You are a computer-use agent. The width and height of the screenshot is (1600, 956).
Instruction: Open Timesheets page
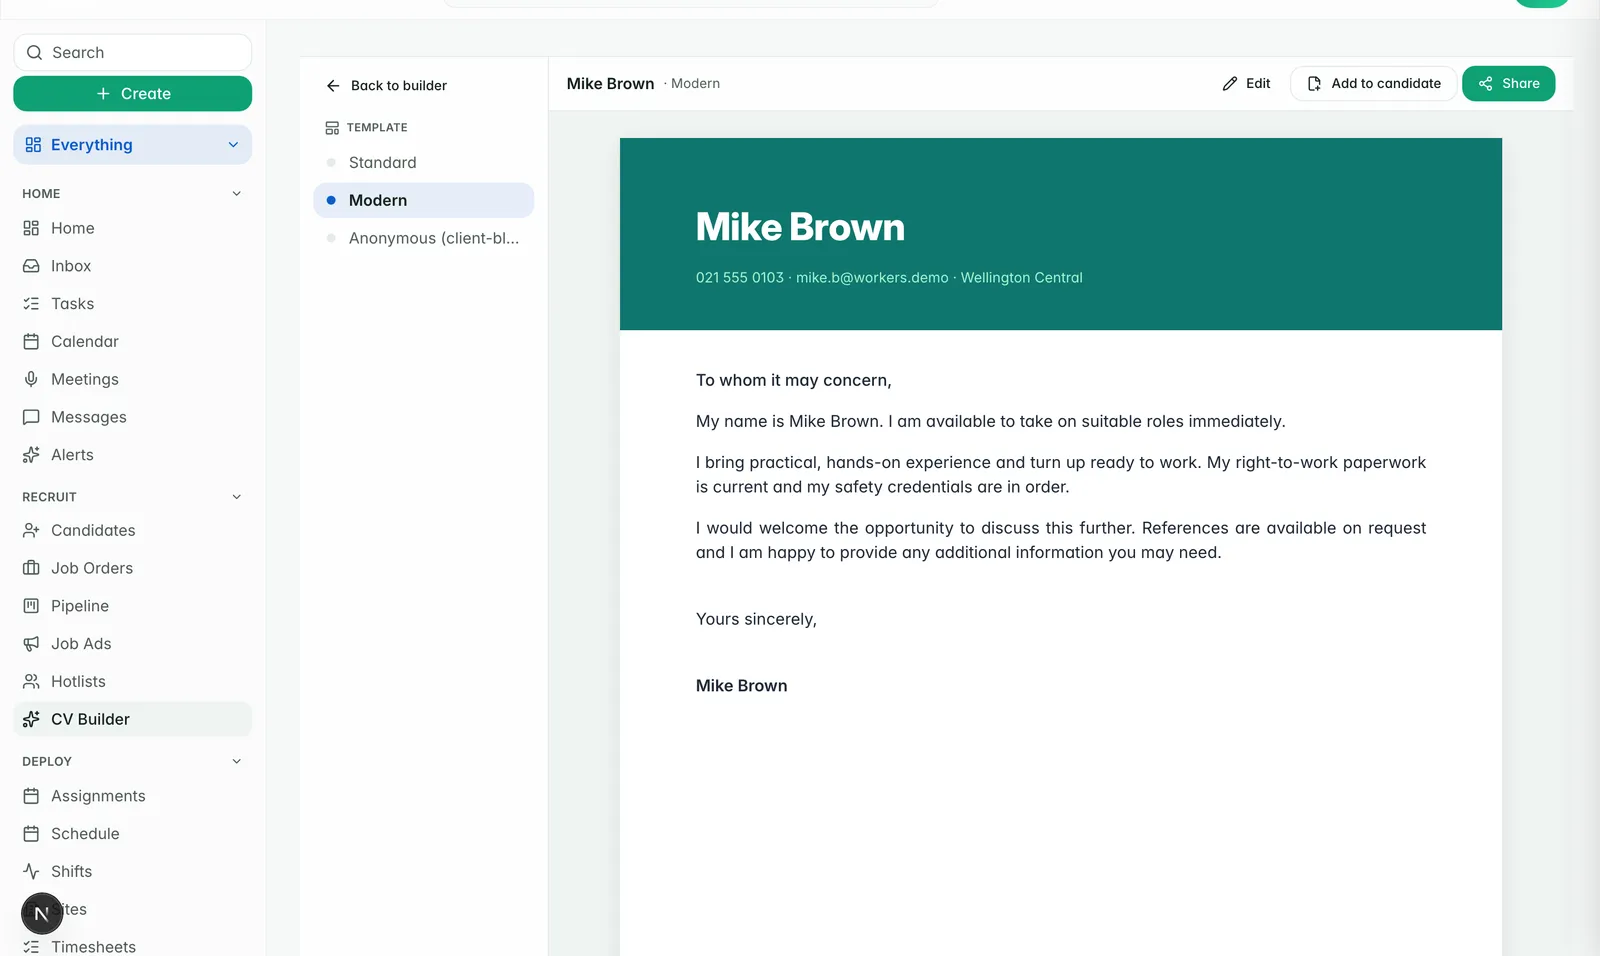133,946
